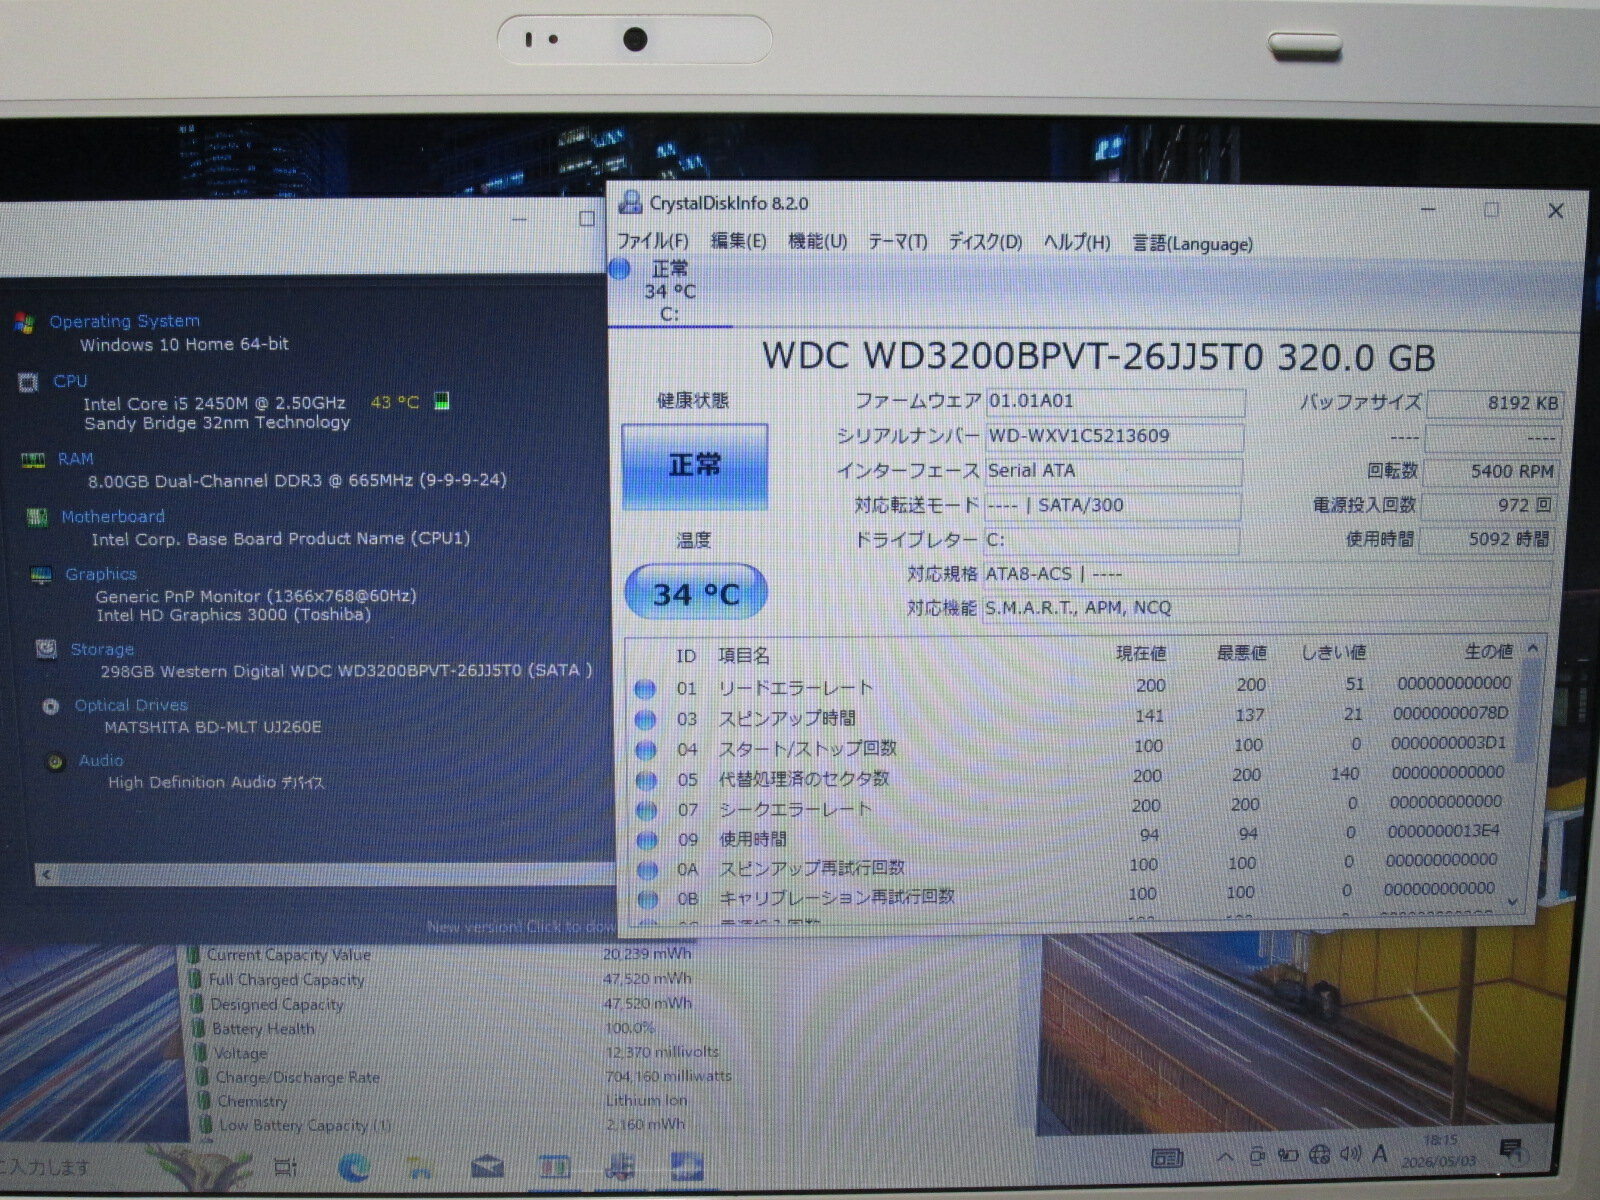Click the Task View taskbar icon
Viewport: 1600px width, 1200px height.
click(x=285, y=1167)
